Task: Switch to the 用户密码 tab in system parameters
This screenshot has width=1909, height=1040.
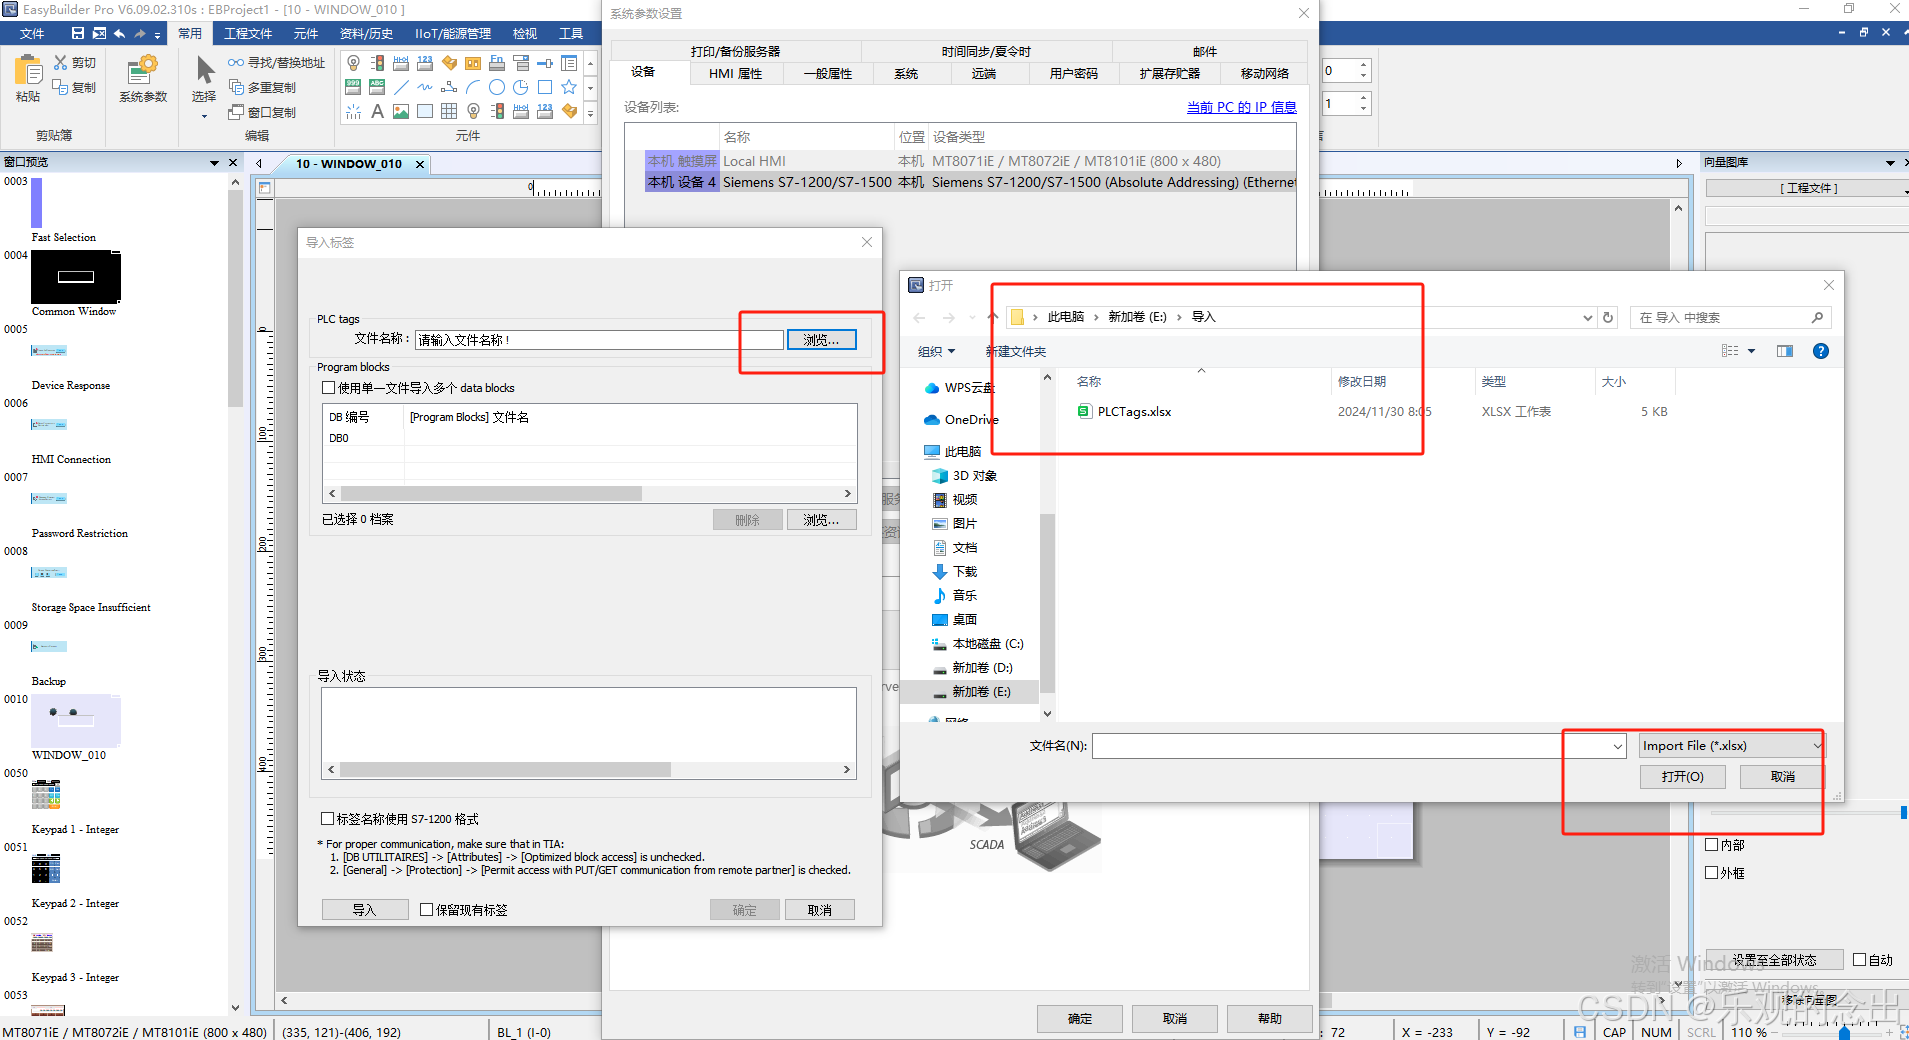Action: tap(1073, 74)
